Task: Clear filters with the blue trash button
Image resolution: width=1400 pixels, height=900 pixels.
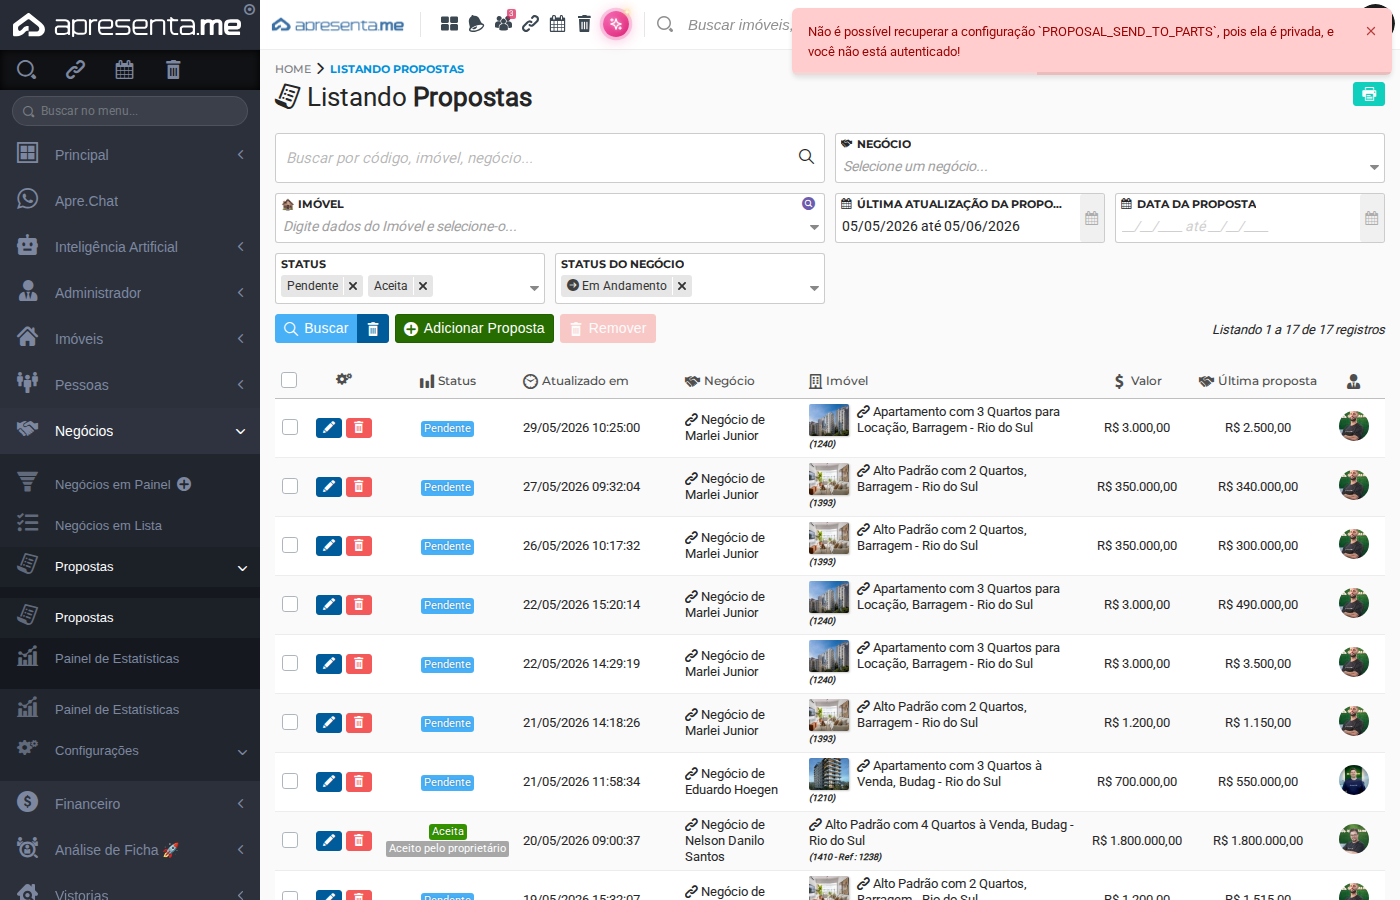Action: [x=373, y=329]
